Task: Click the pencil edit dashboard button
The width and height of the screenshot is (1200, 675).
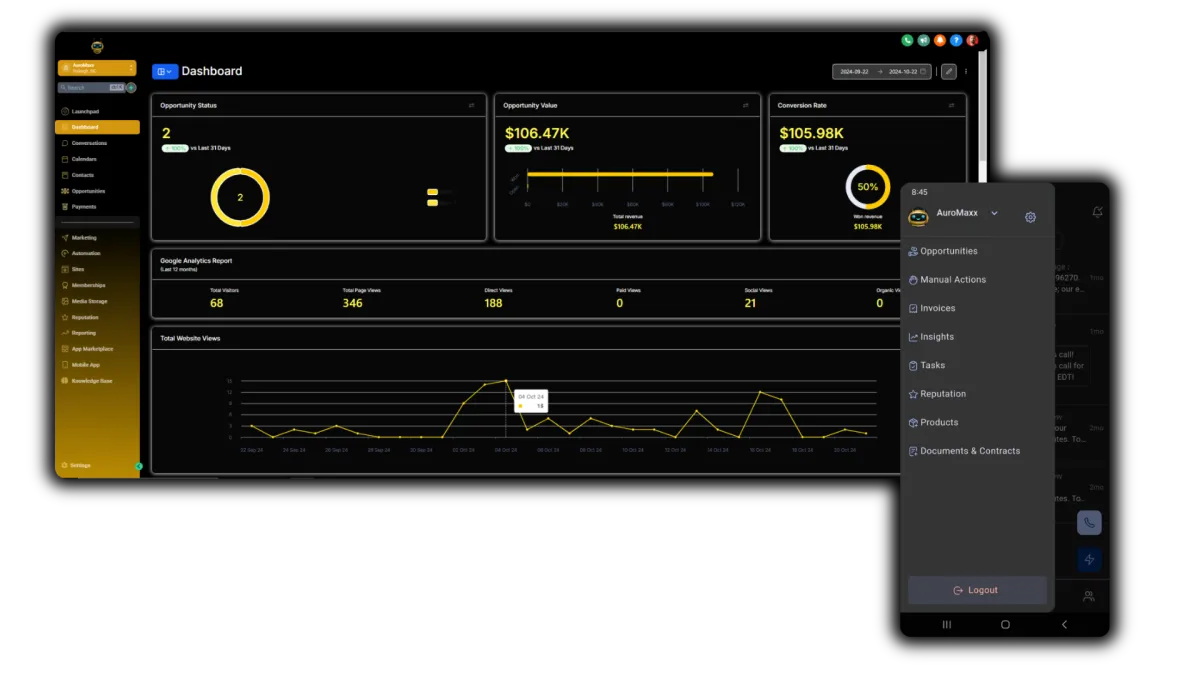Action: pos(949,72)
